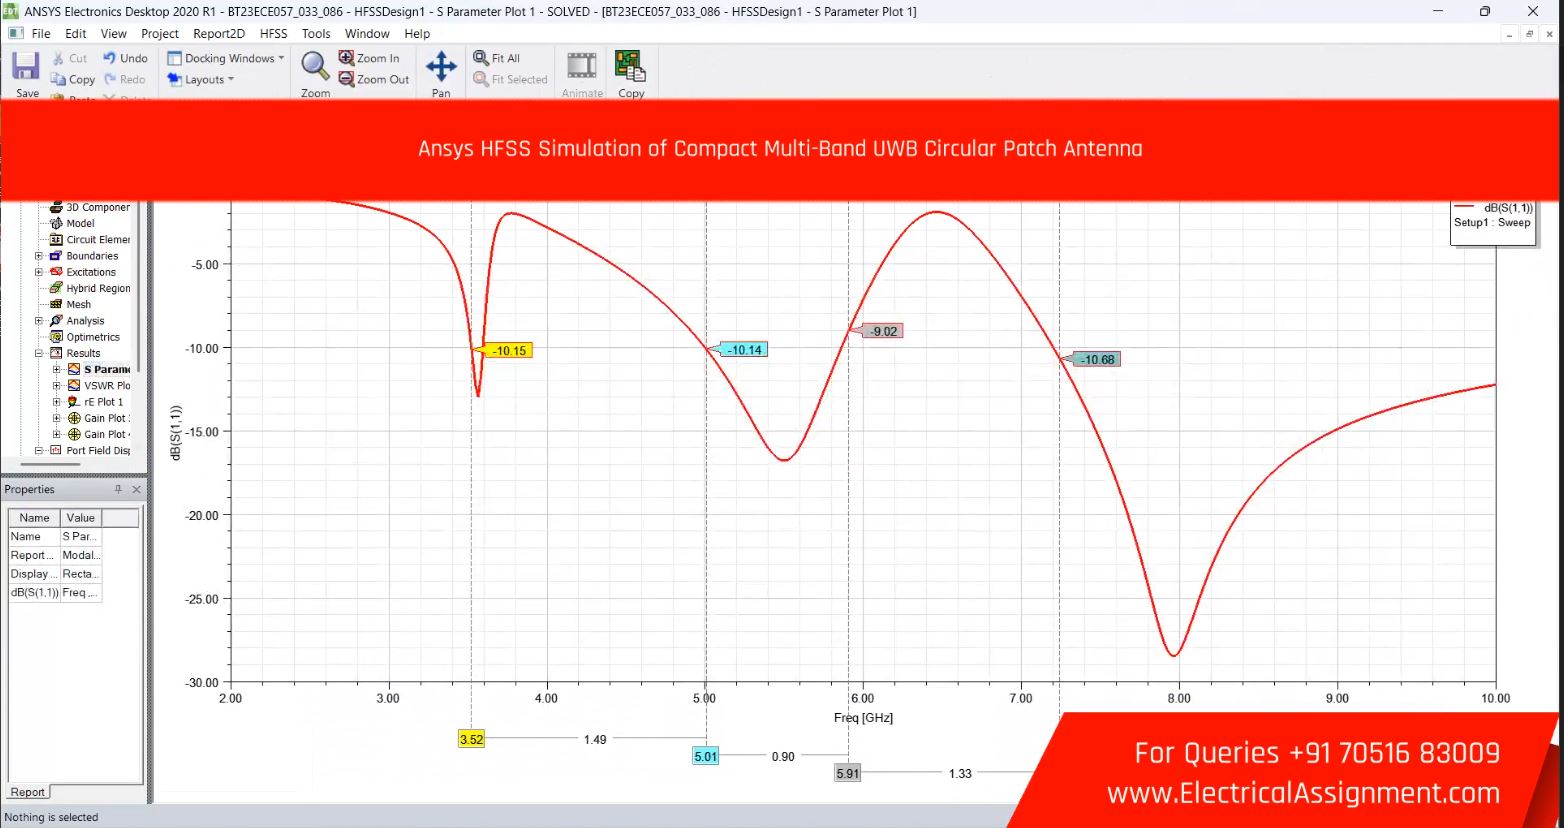Image resolution: width=1564 pixels, height=828 pixels.
Task: Close the Properties panel
Action: point(137,489)
